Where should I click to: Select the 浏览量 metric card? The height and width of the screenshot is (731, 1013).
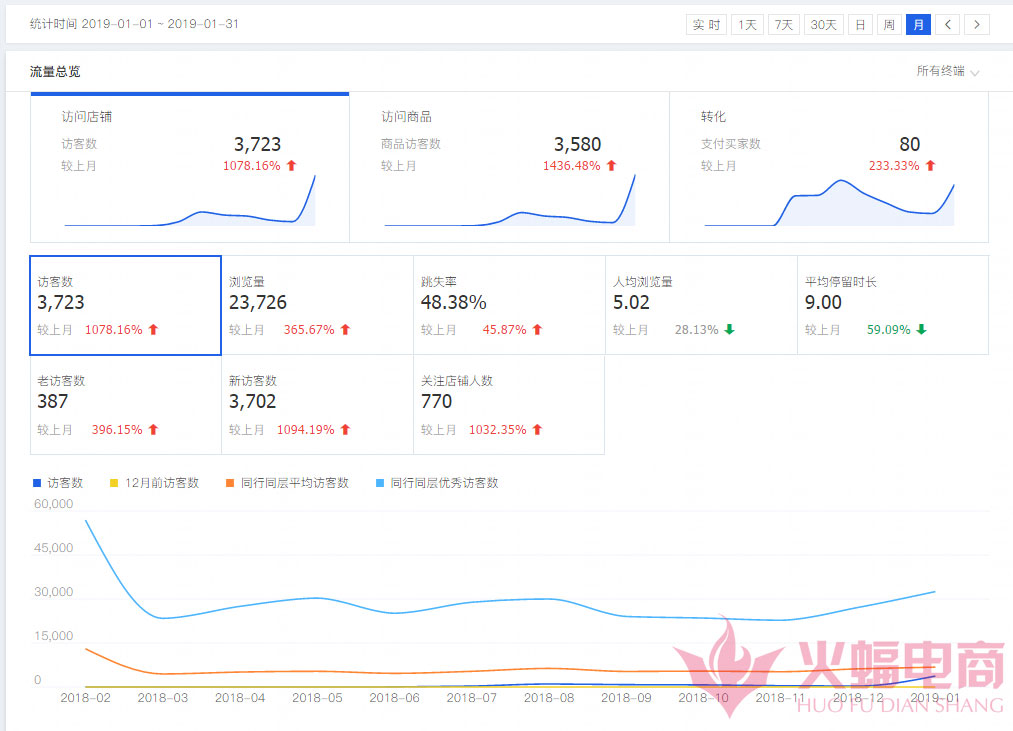(x=317, y=305)
